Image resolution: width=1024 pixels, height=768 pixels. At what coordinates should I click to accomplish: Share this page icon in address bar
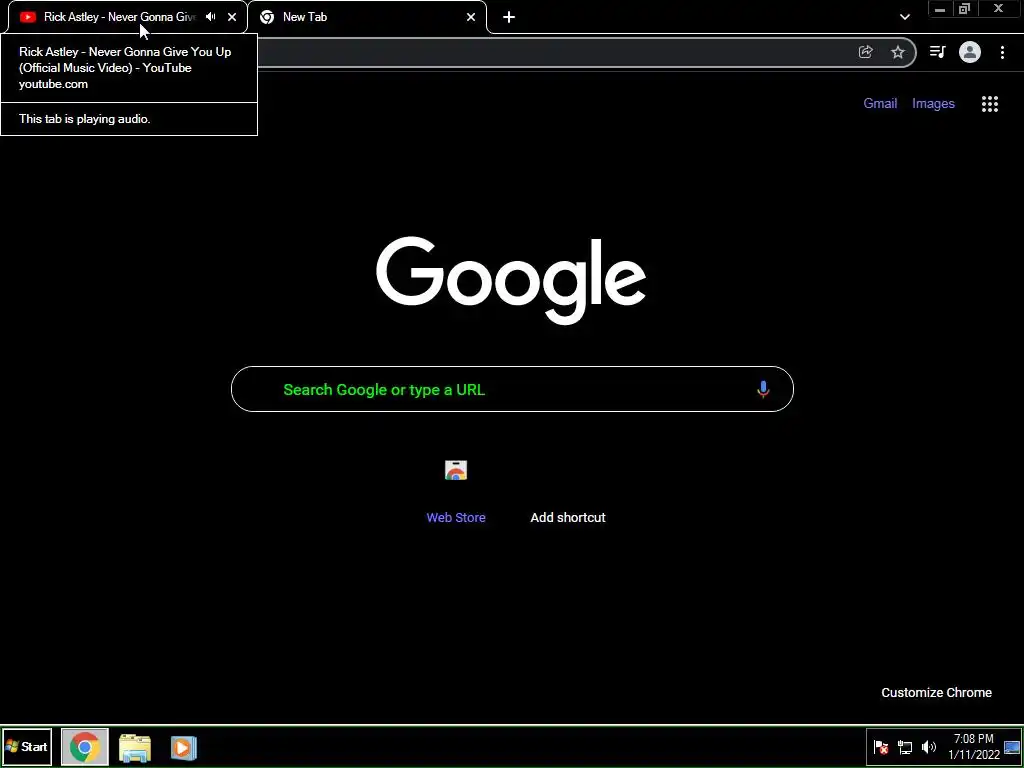point(865,52)
